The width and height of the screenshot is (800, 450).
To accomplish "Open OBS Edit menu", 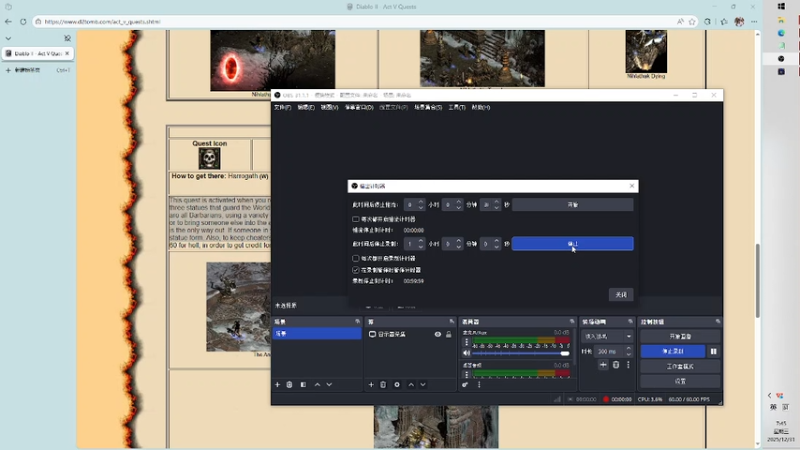I will pyautogui.click(x=306, y=107).
